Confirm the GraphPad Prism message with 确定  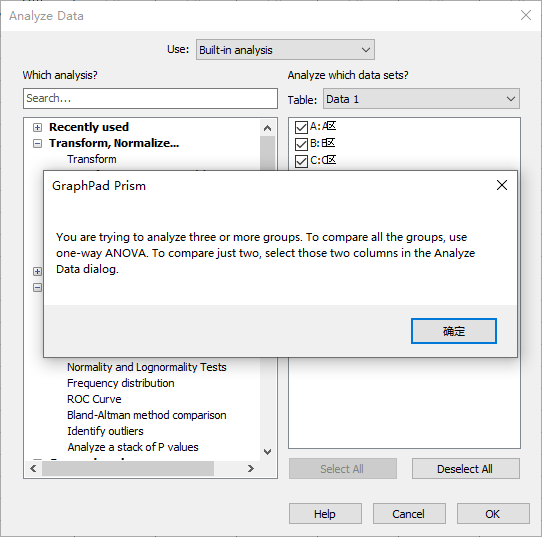(x=454, y=331)
